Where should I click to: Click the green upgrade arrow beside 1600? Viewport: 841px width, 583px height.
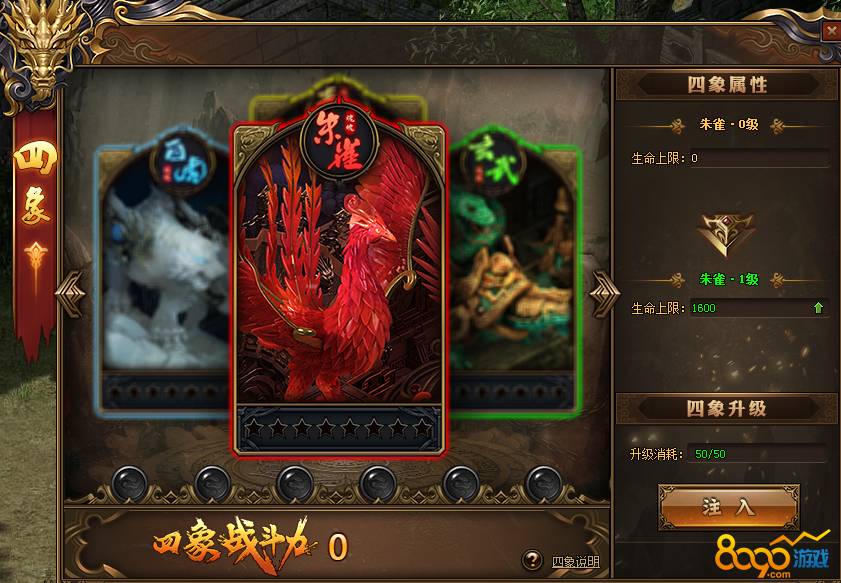818,308
